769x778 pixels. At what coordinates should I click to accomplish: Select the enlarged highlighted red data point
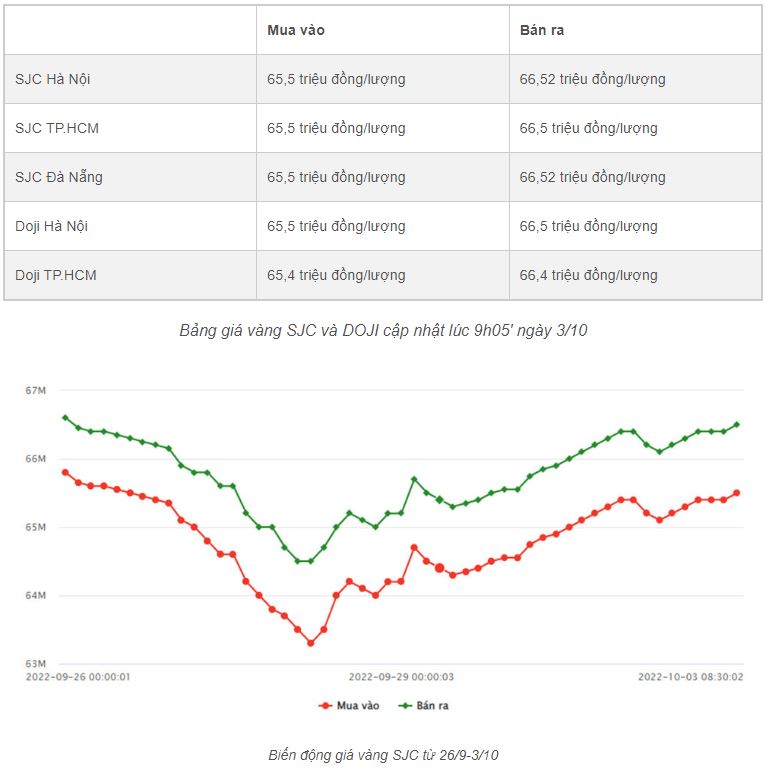coord(439,568)
